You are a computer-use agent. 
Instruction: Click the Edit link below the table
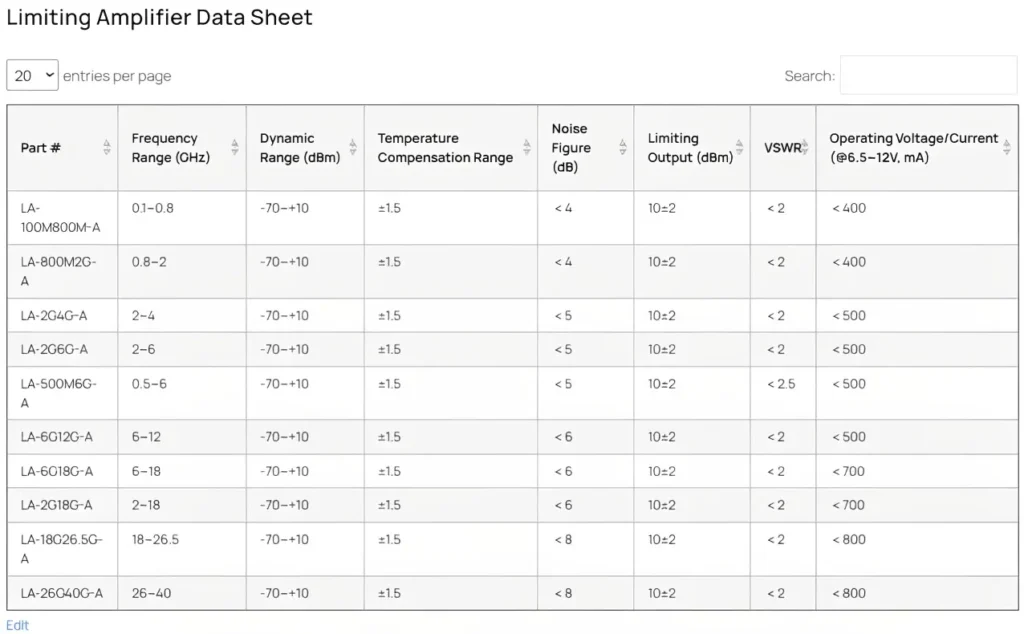18,625
